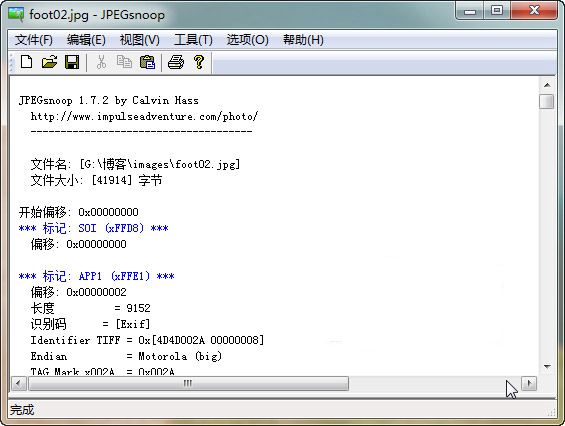Click the vertical scrollbar up arrow

(x=547, y=85)
